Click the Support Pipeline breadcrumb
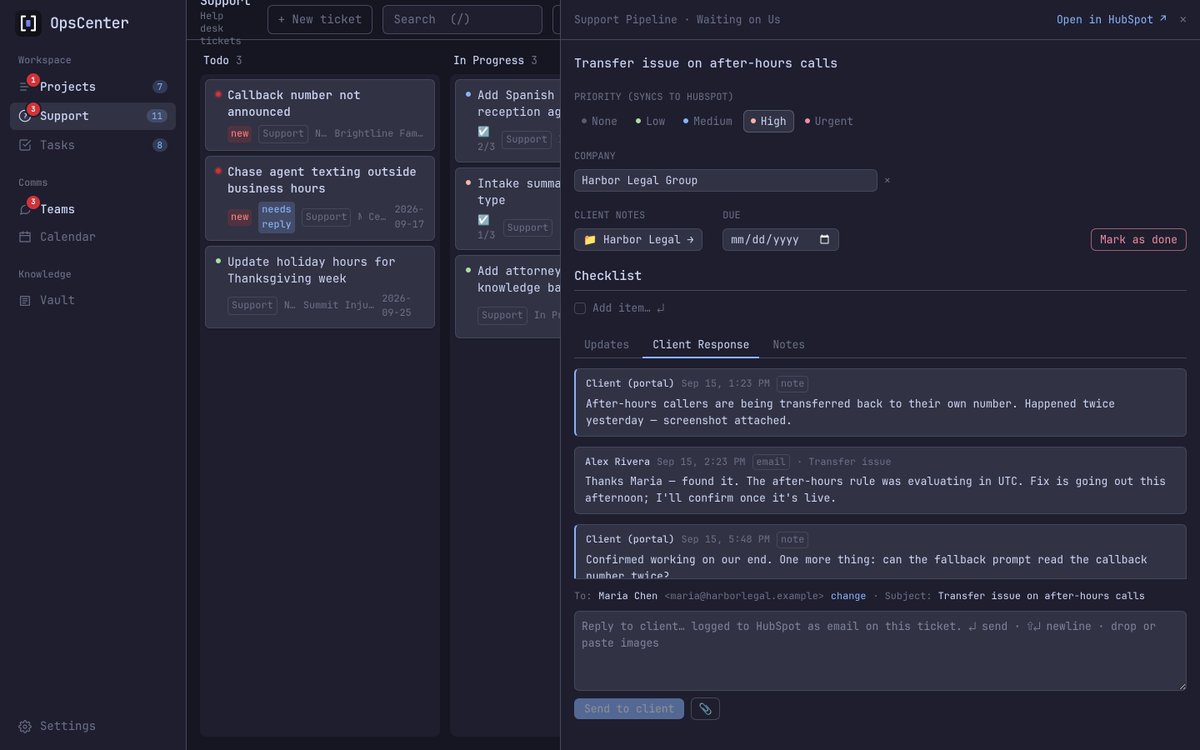This screenshot has width=1200, height=750. pos(625,19)
